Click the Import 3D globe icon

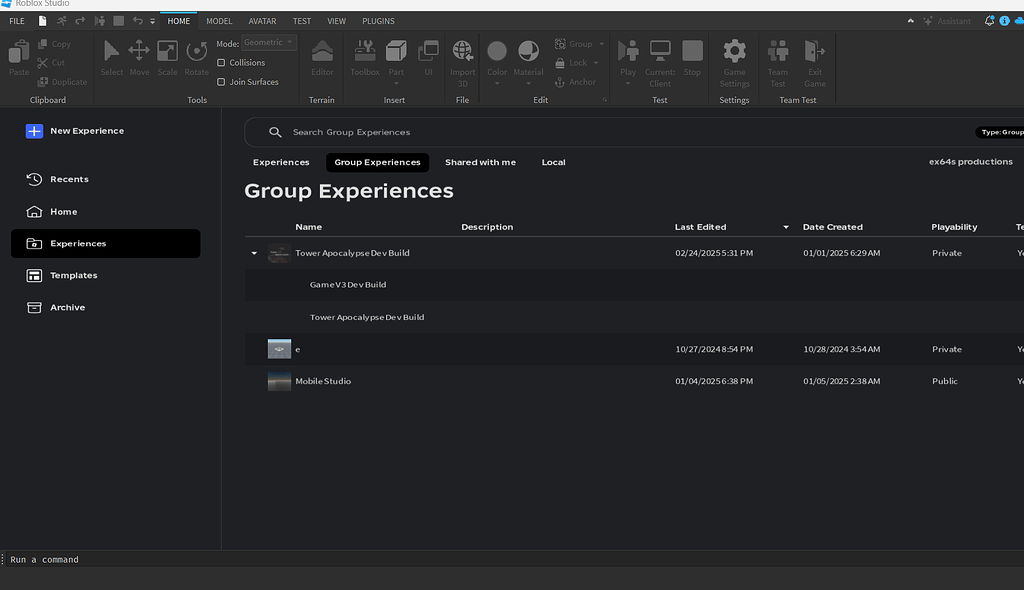point(462,50)
